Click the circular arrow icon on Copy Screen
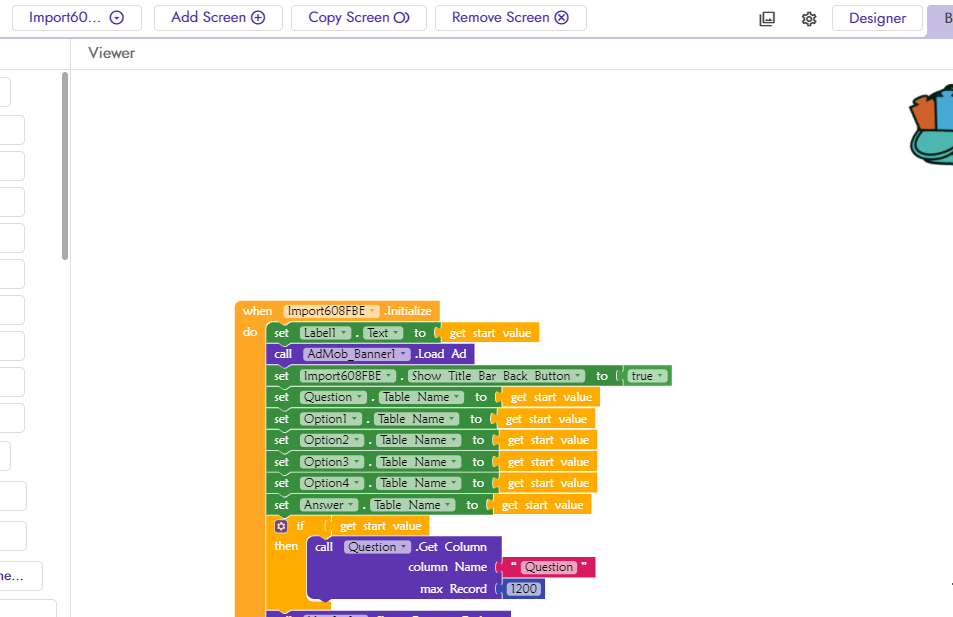The width and height of the screenshot is (953, 617). pos(400,17)
